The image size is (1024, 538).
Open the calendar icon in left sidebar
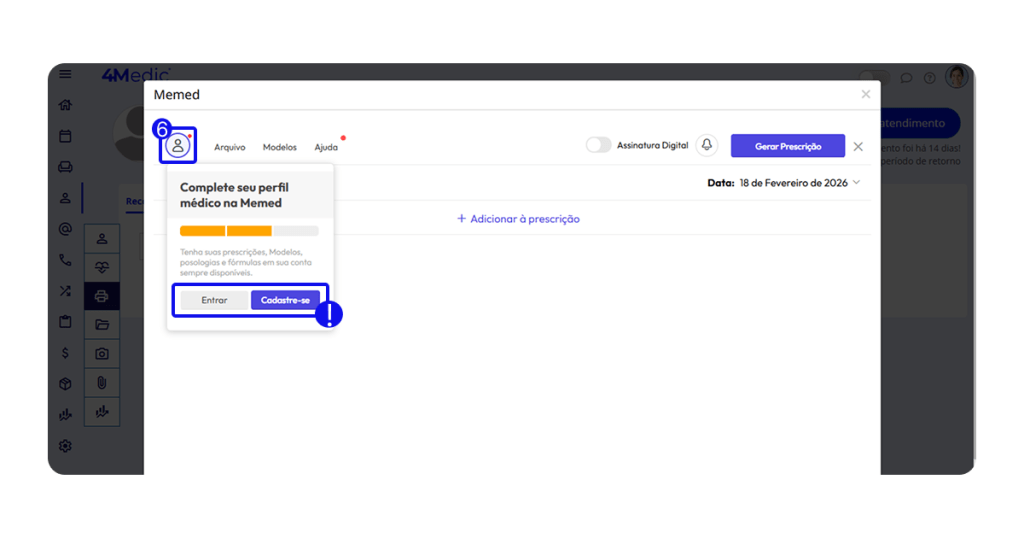66,136
